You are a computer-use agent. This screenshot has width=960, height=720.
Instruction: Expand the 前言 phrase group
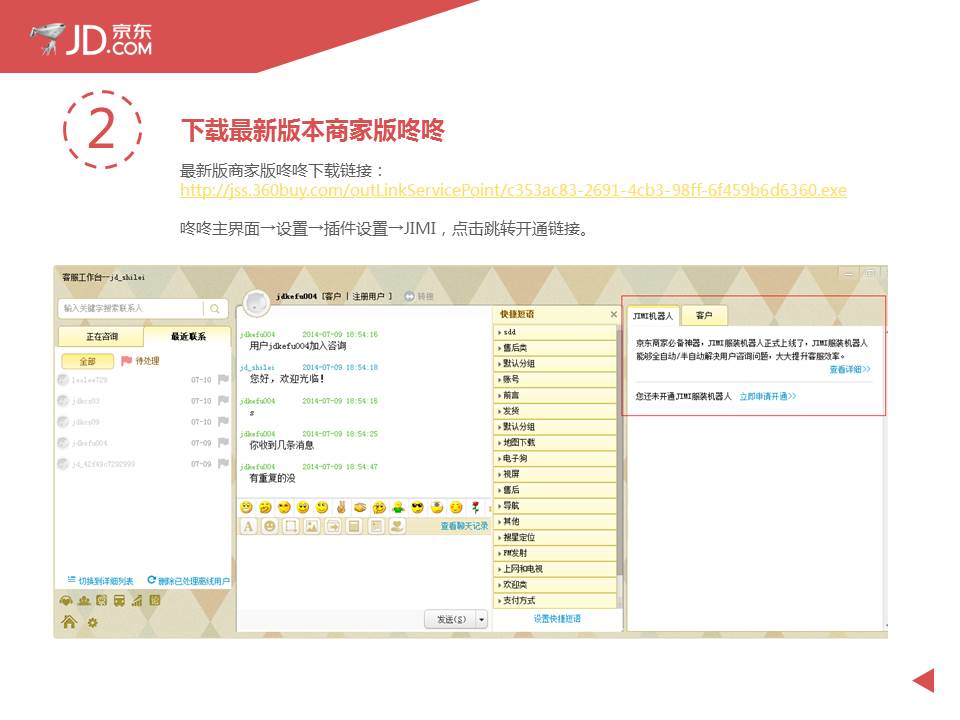(555, 395)
